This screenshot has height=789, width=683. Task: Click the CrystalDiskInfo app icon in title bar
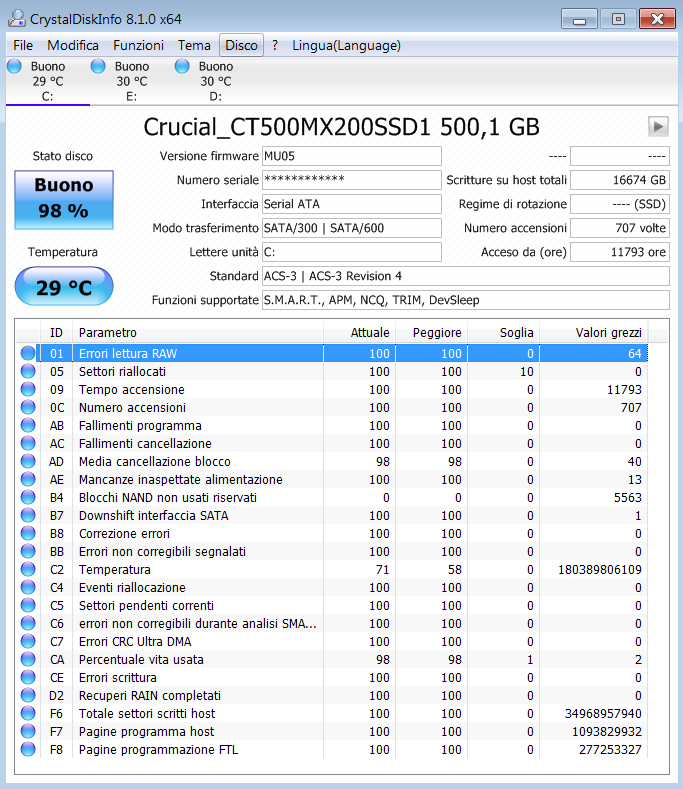click(x=17, y=19)
